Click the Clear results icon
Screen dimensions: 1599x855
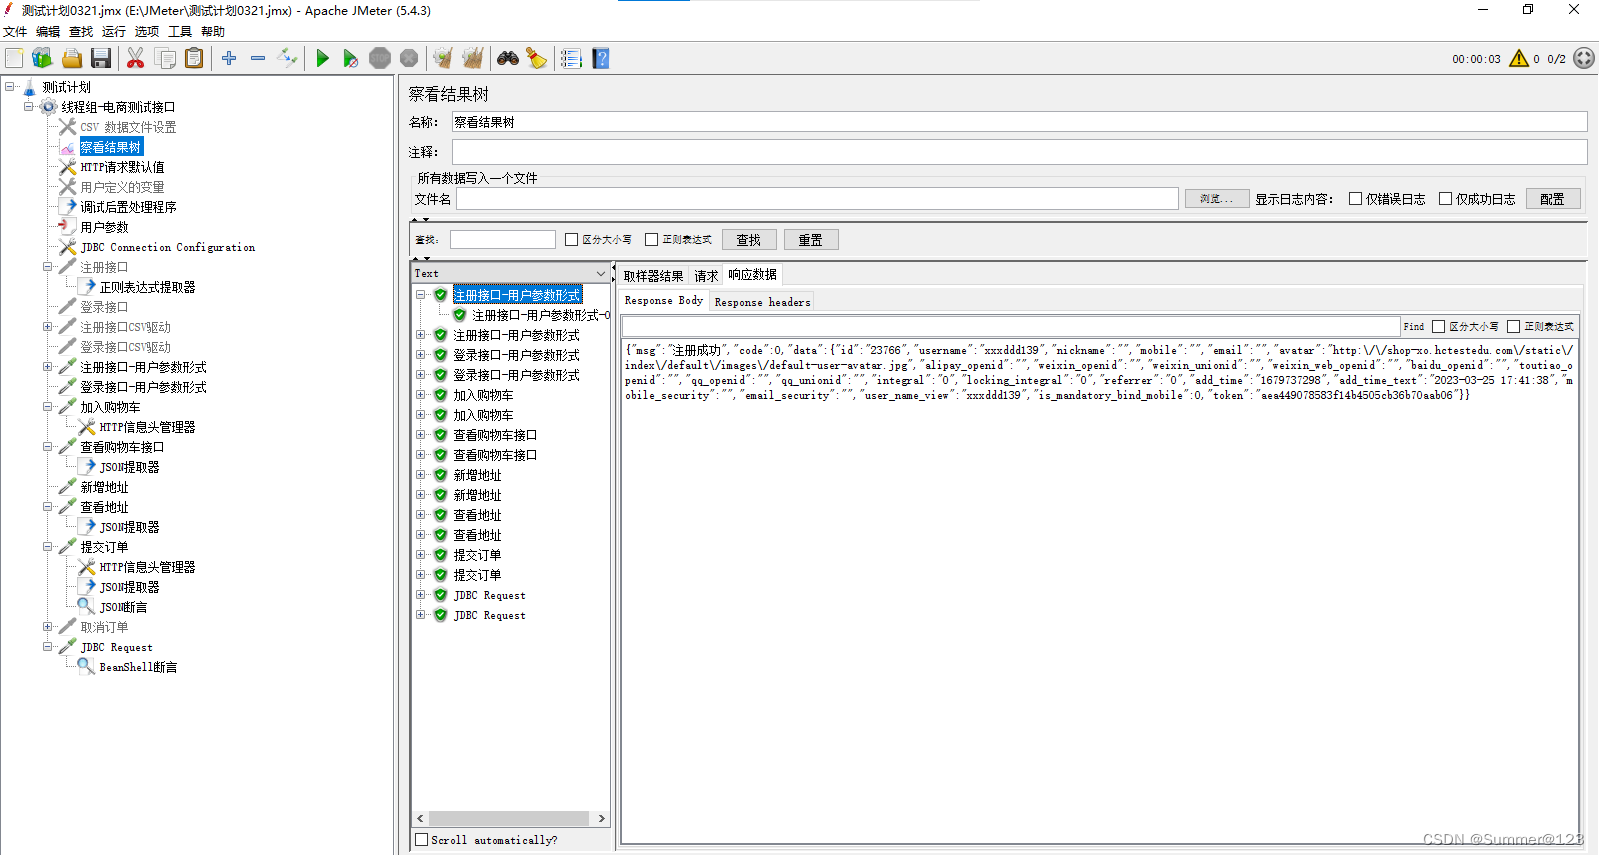[443, 59]
